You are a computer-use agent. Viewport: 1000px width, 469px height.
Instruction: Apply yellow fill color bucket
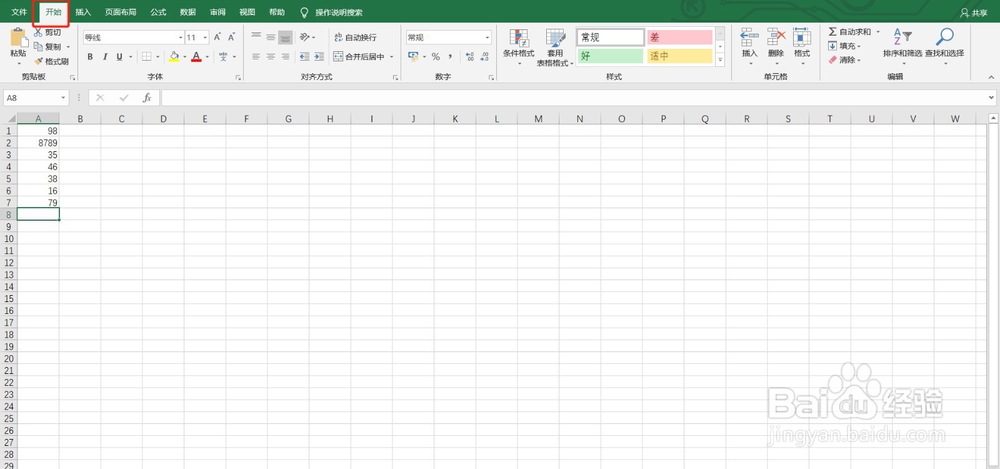(174, 57)
